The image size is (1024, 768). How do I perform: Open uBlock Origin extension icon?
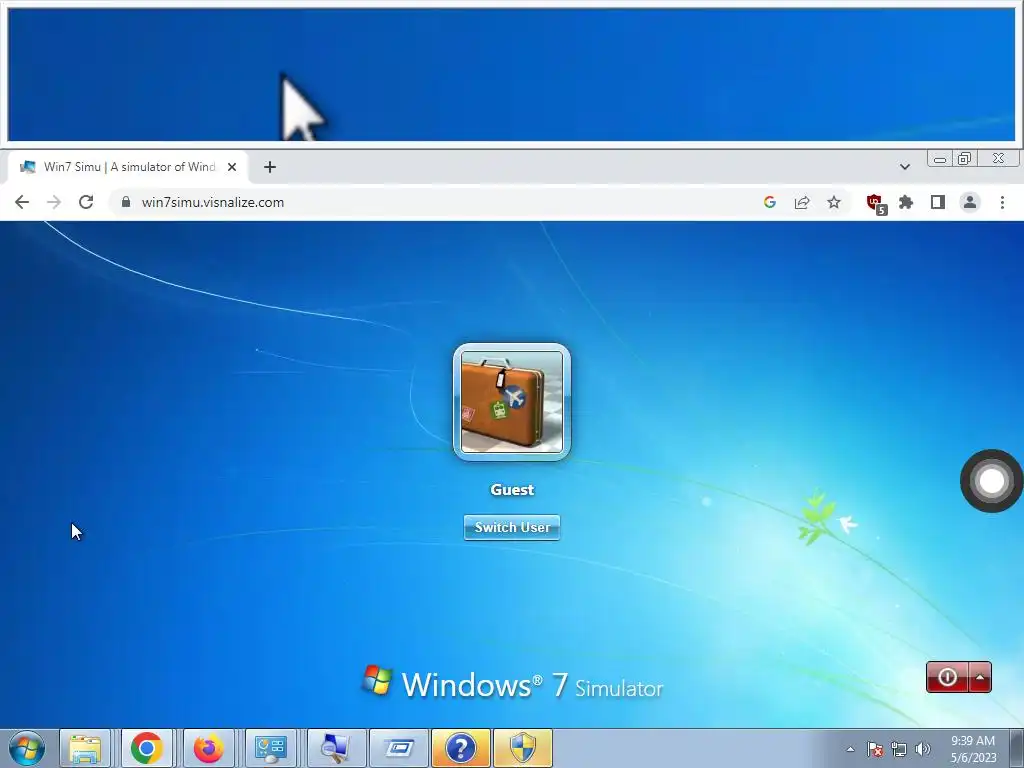(x=876, y=203)
